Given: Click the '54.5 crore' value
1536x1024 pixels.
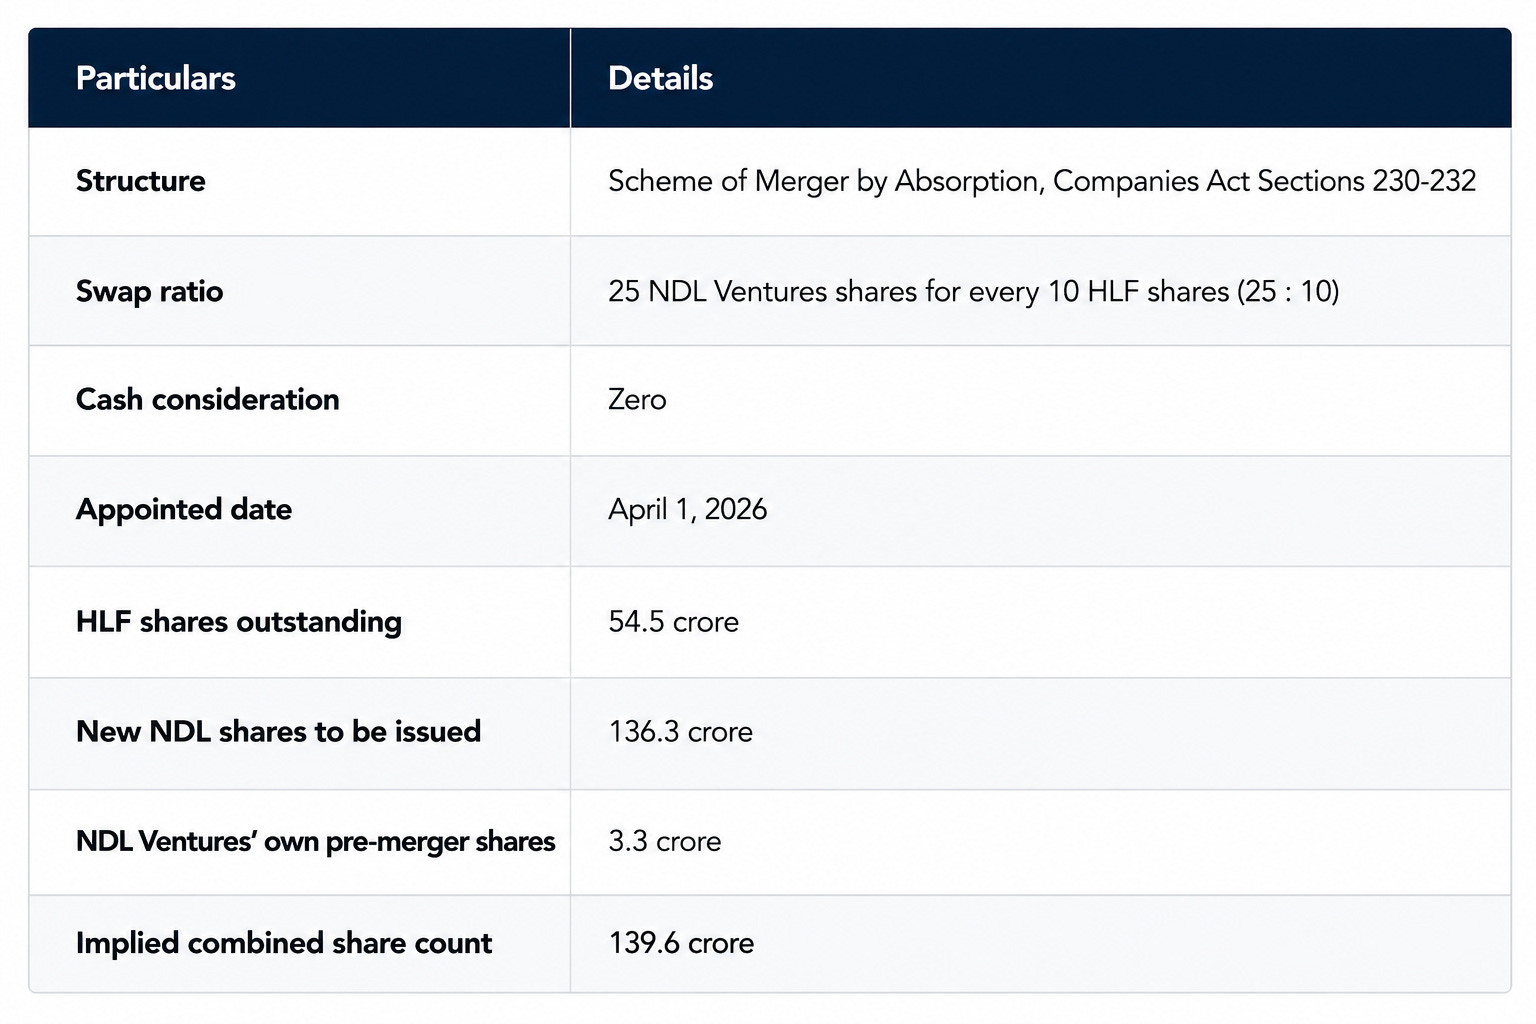Looking at the screenshot, I should pos(674,621).
